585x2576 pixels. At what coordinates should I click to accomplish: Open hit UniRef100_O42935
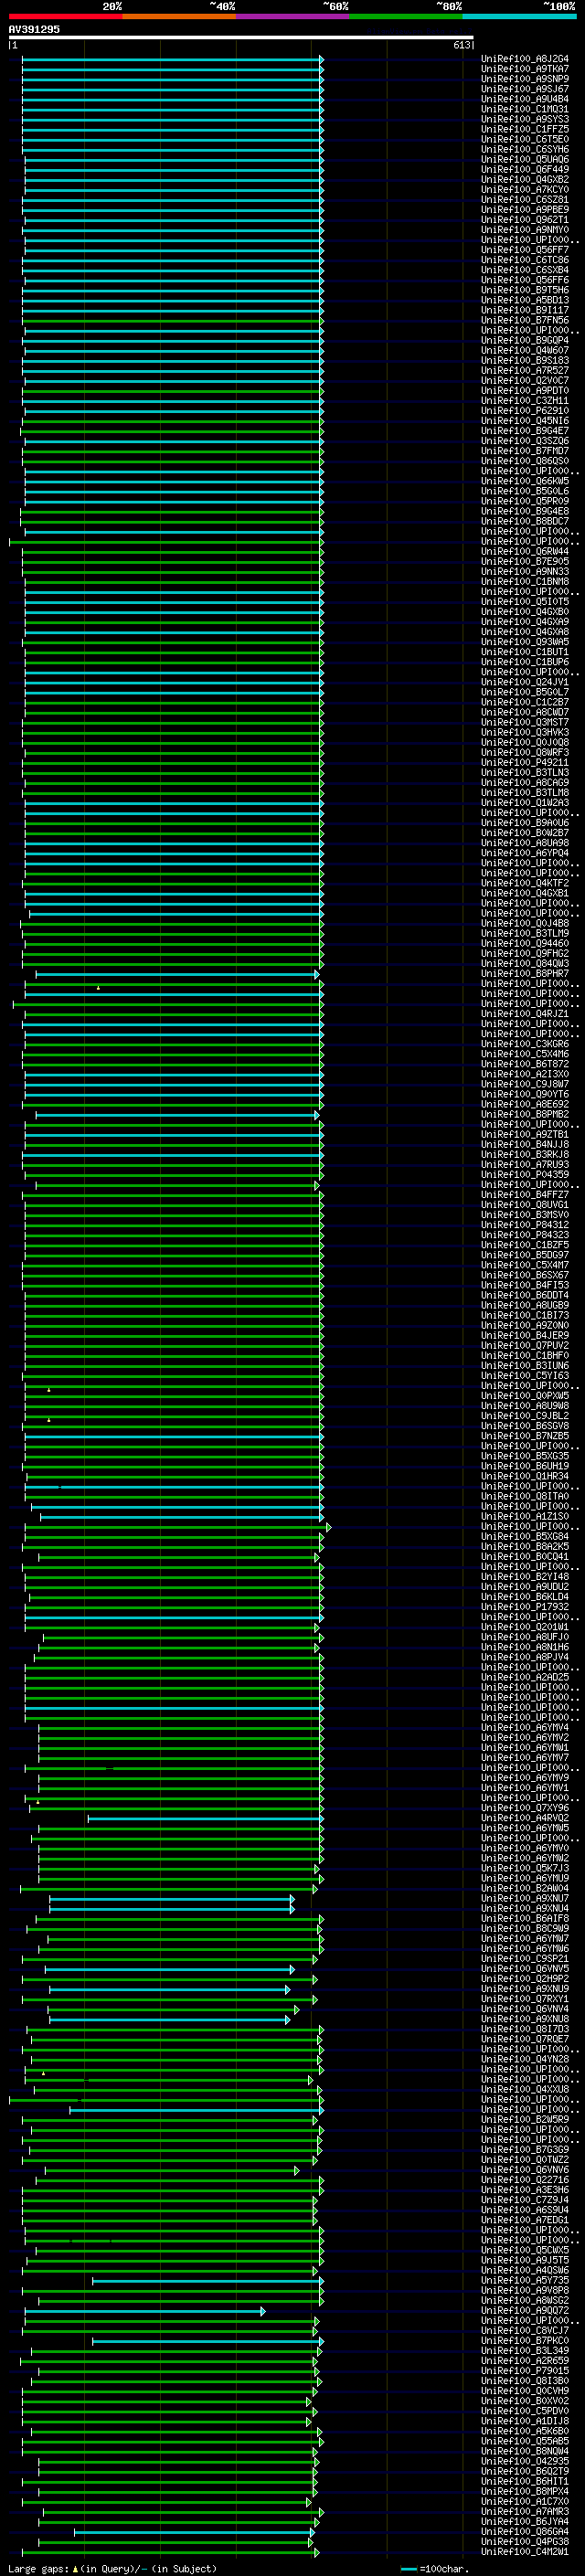click(525, 2461)
